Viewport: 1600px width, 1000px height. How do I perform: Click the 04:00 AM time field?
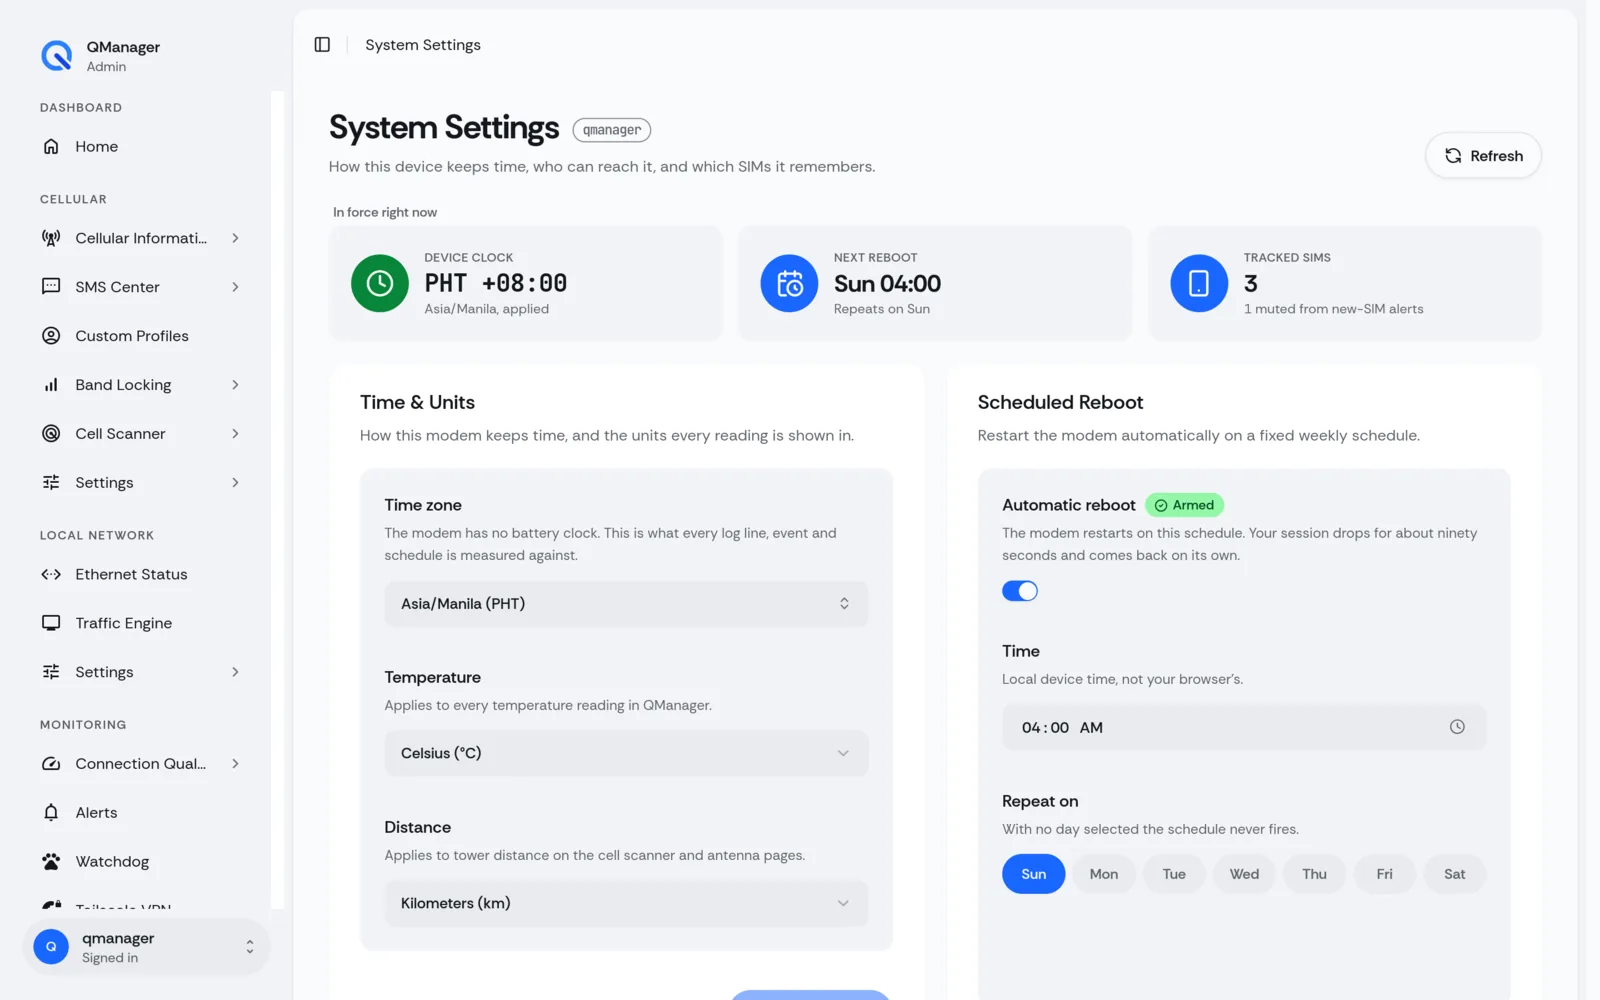[1244, 728]
